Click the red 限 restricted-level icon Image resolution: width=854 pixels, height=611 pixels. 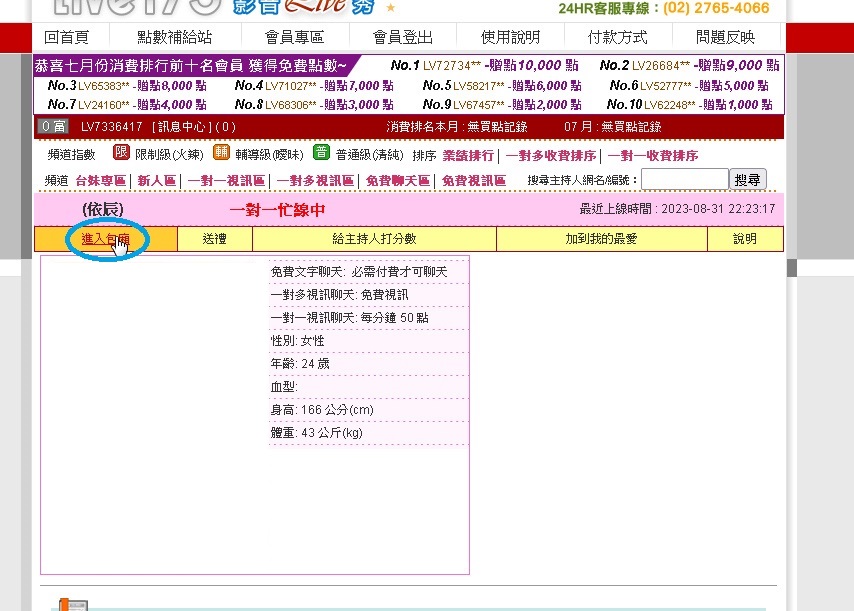[x=121, y=152]
